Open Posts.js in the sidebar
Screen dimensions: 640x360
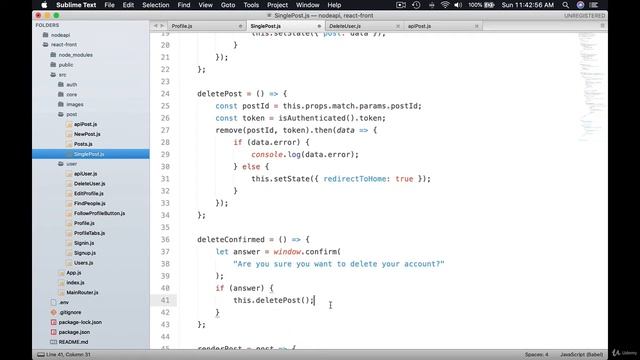[83, 144]
